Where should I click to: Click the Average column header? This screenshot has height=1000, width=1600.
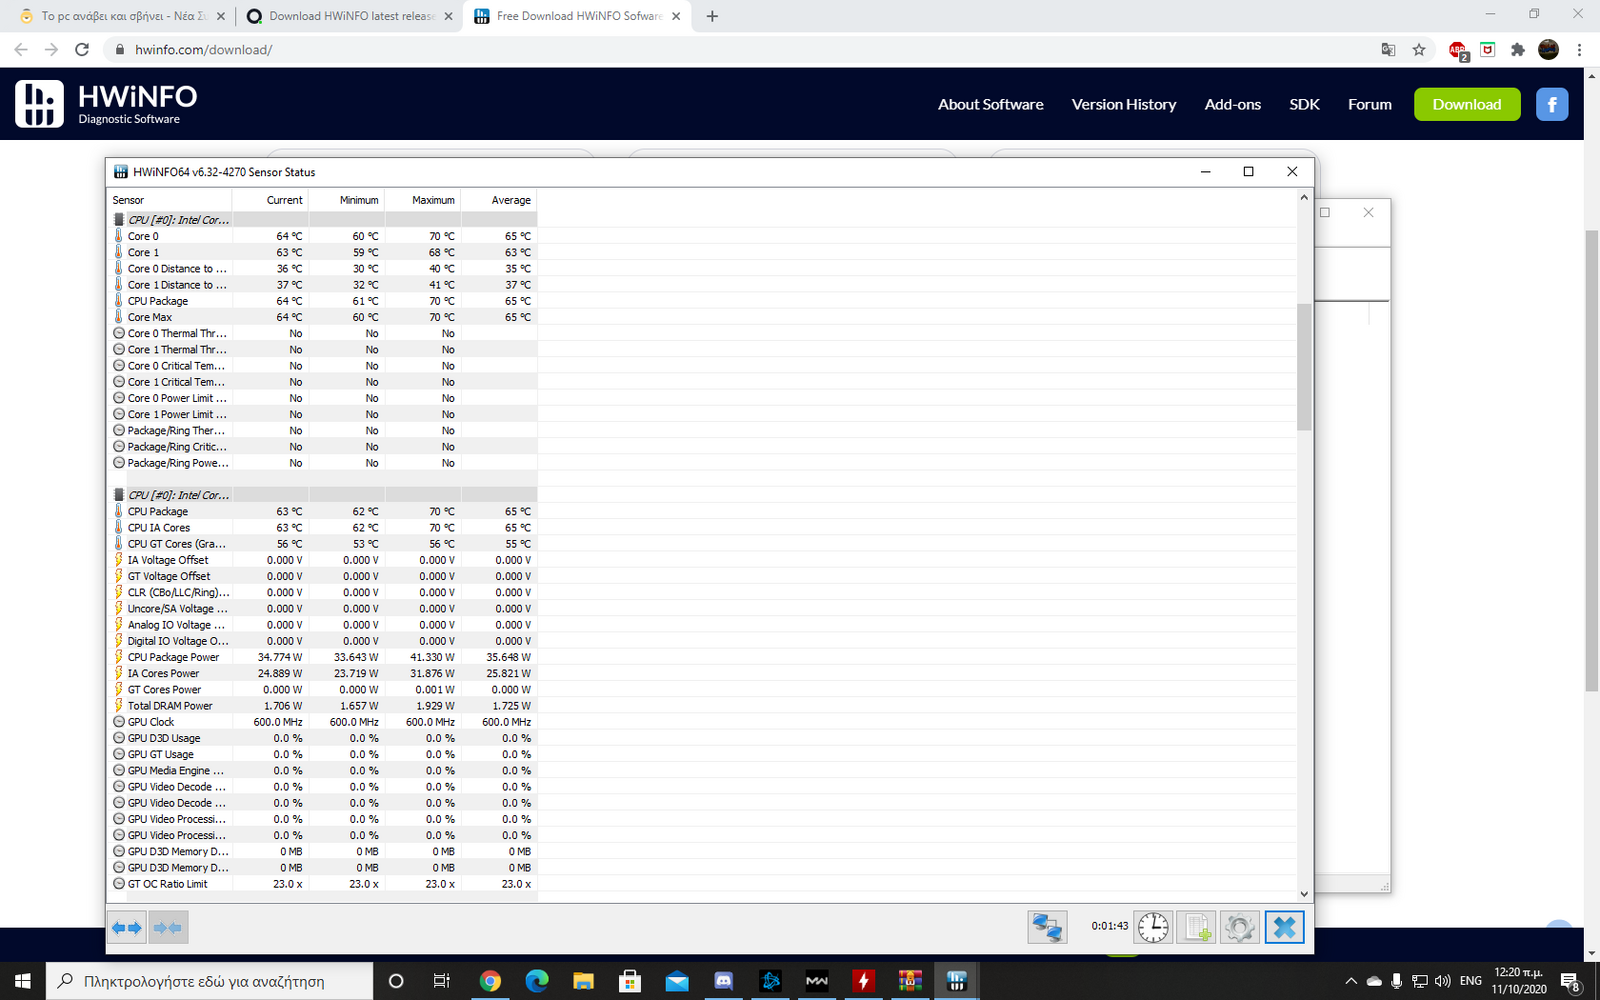click(499, 200)
